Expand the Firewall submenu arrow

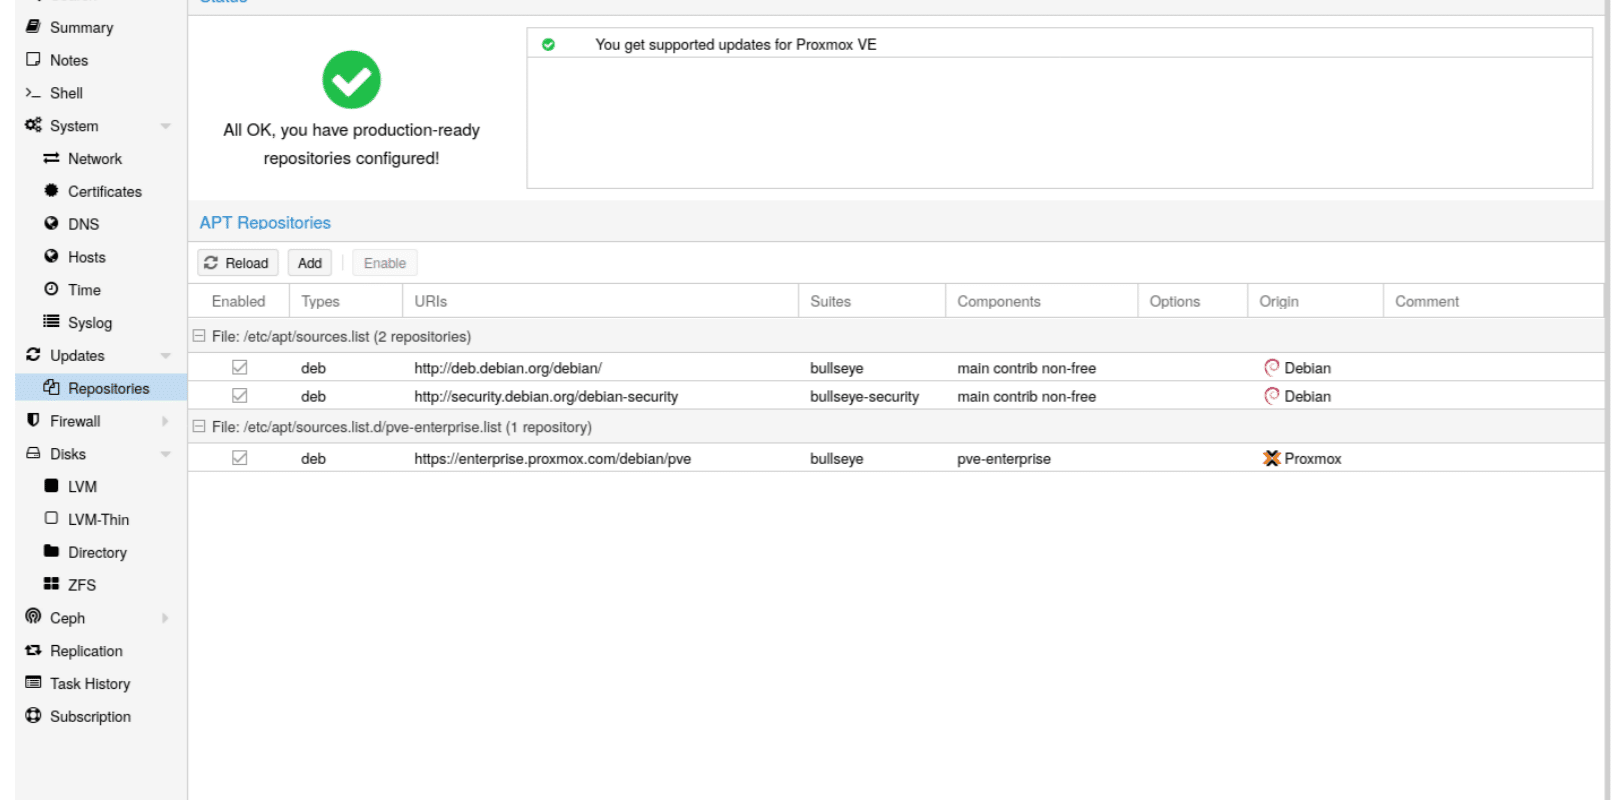click(165, 421)
